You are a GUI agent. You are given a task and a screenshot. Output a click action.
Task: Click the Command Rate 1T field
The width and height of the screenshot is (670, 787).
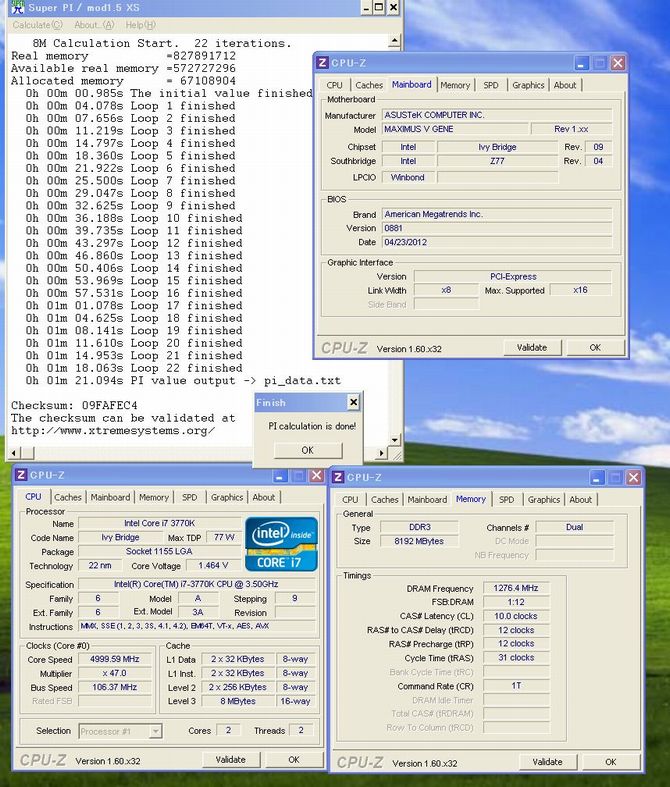click(x=516, y=686)
